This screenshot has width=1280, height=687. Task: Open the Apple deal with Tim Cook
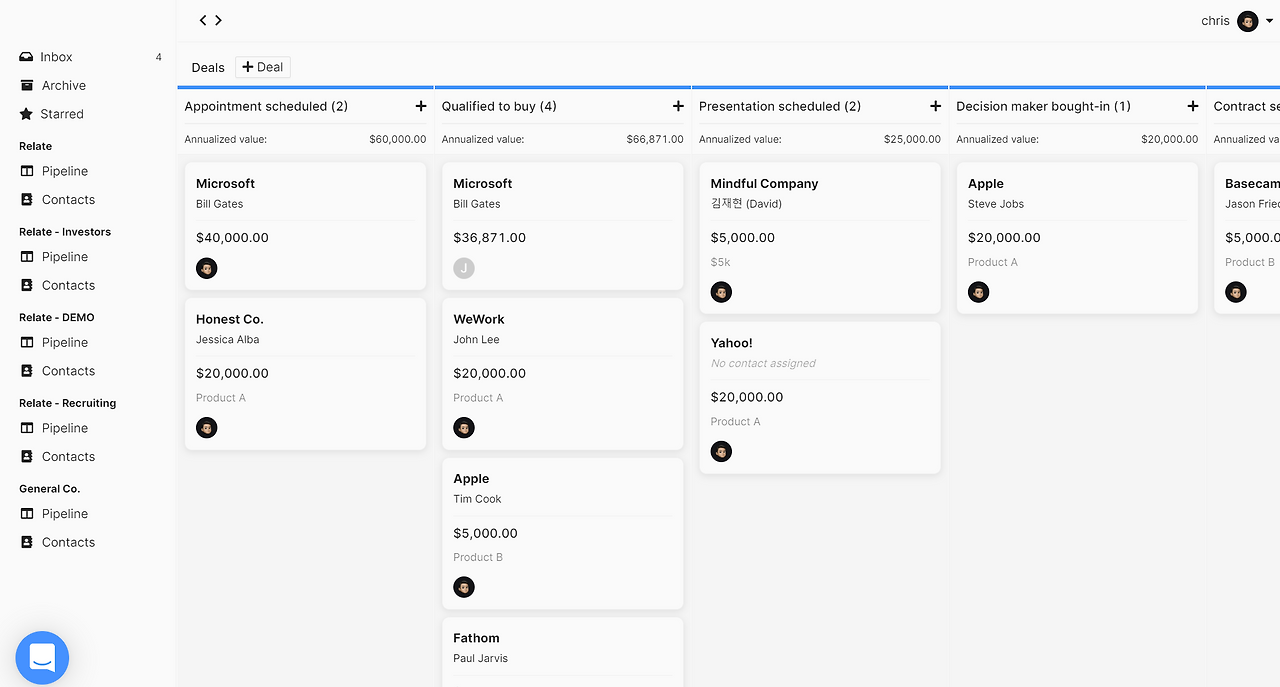562,533
